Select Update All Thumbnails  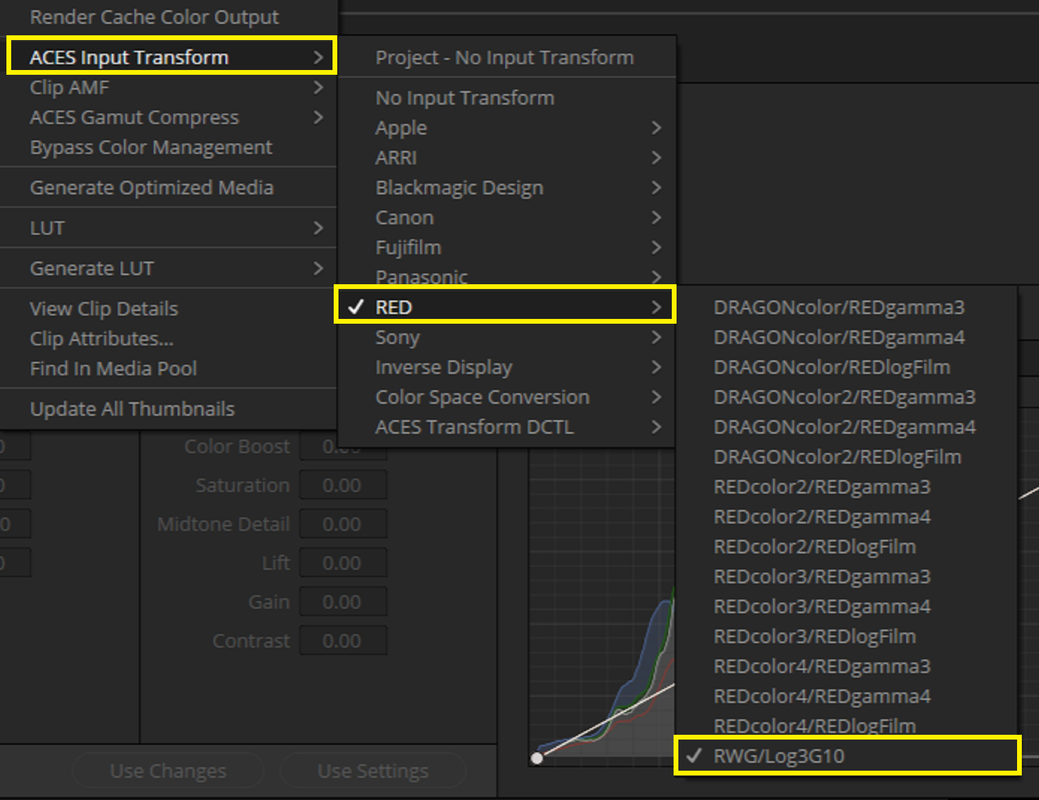click(169, 409)
